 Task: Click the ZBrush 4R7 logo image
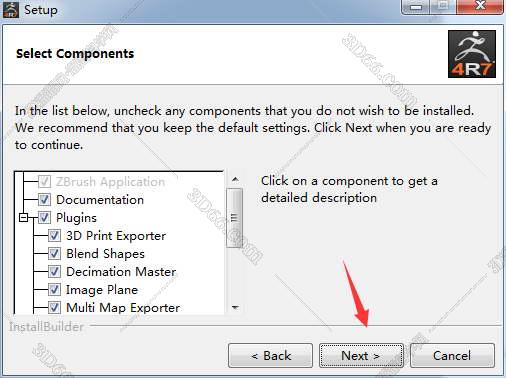point(472,54)
